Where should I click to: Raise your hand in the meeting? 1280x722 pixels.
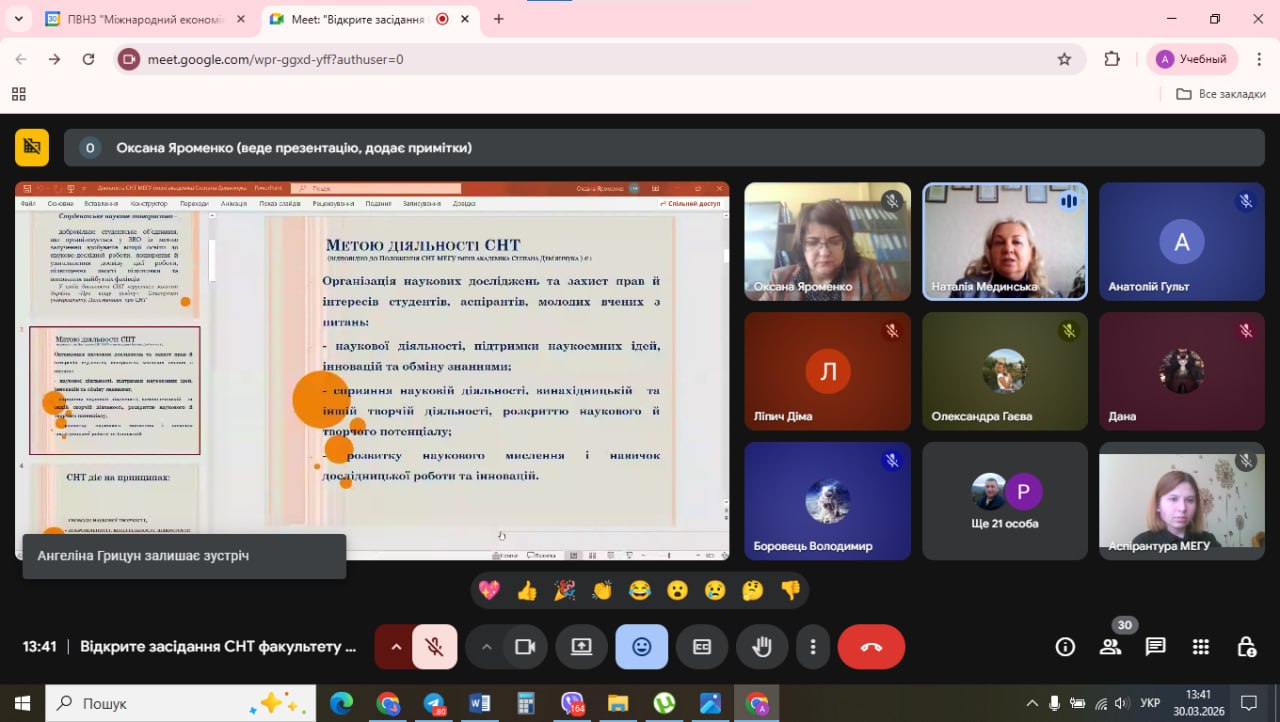(762, 646)
